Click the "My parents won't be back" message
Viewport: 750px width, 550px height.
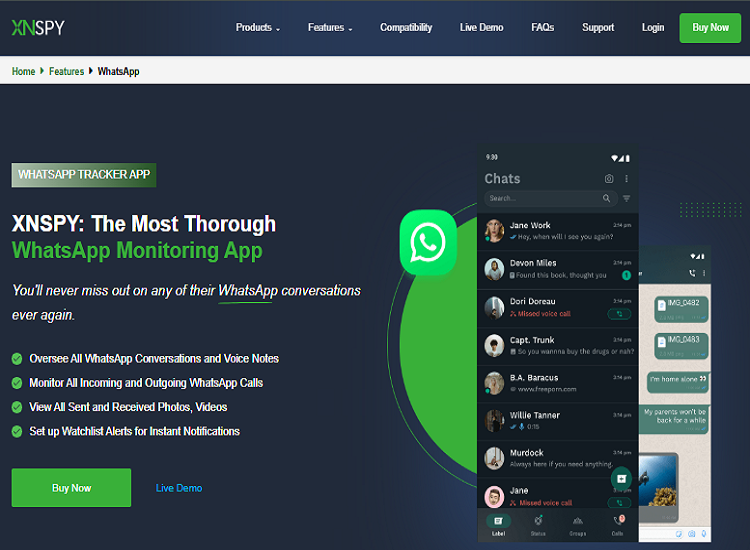coord(674,420)
